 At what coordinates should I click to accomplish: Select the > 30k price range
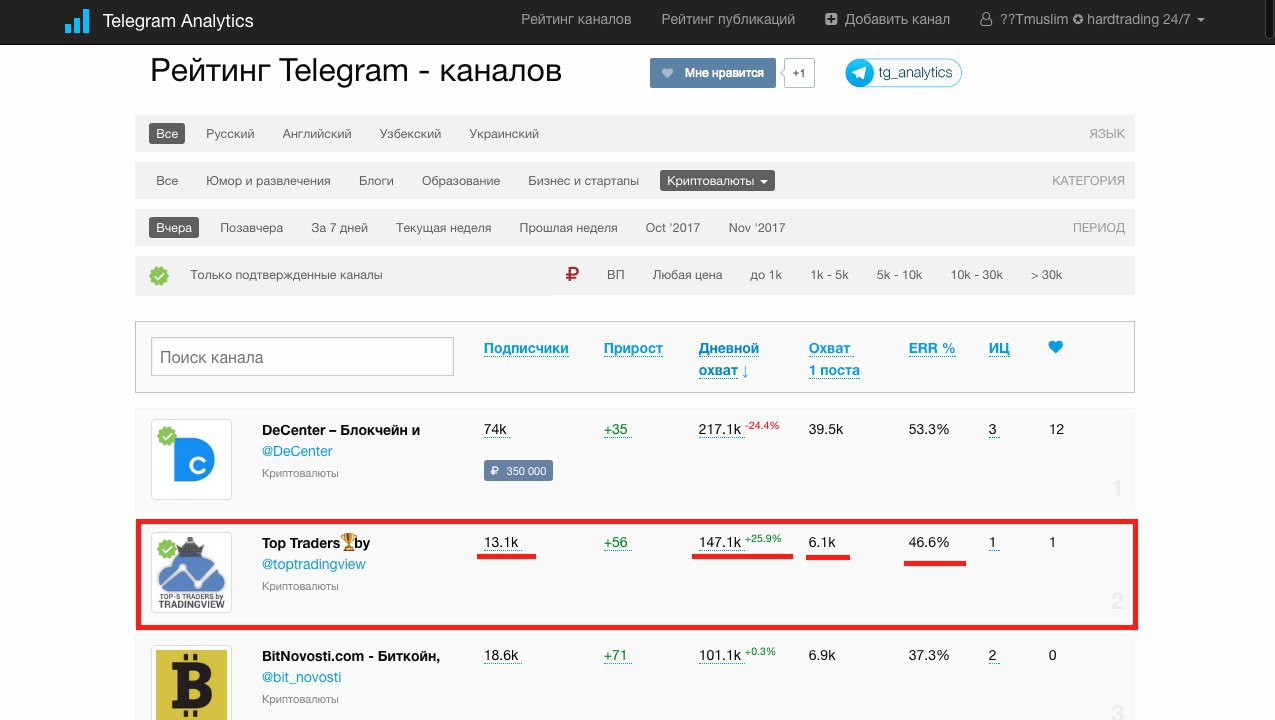pos(1046,275)
